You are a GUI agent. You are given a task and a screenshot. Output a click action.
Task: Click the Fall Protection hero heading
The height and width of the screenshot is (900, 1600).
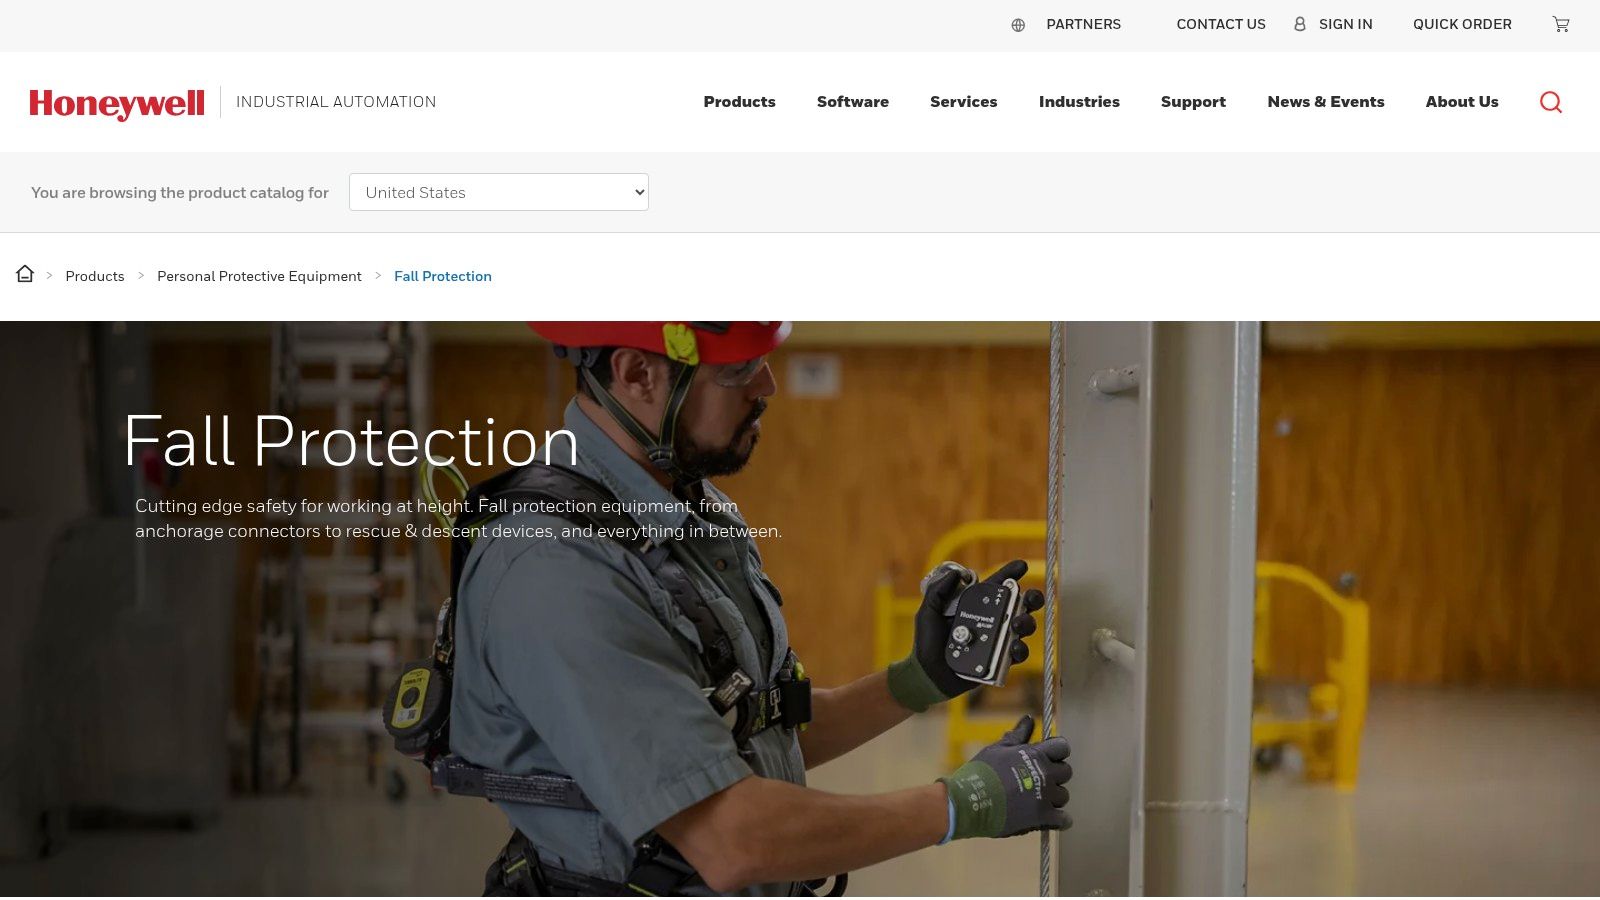point(351,441)
